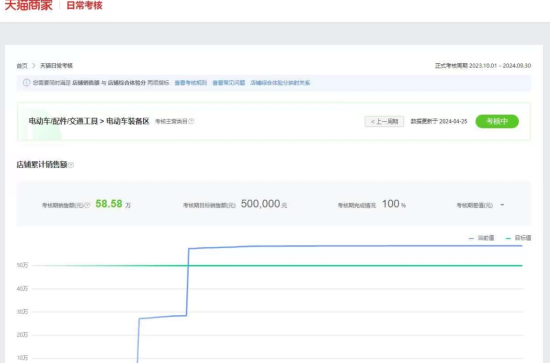Click the 天猫商家 logo

(x=28, y=5)
